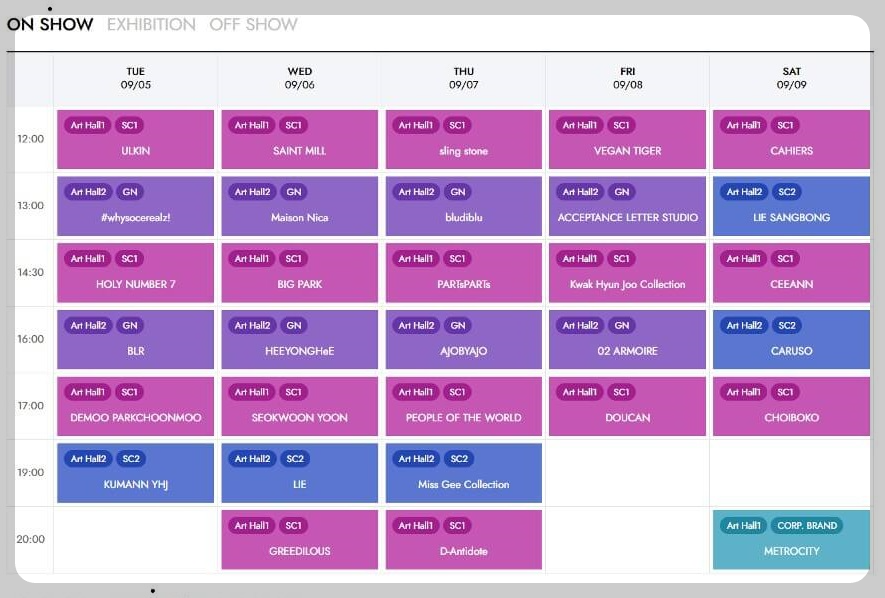The image size is (885, 598).
Task: Click Art Hall2 tag on Maison Nica card
Action: pyautogui.click(x=252, y=192)
